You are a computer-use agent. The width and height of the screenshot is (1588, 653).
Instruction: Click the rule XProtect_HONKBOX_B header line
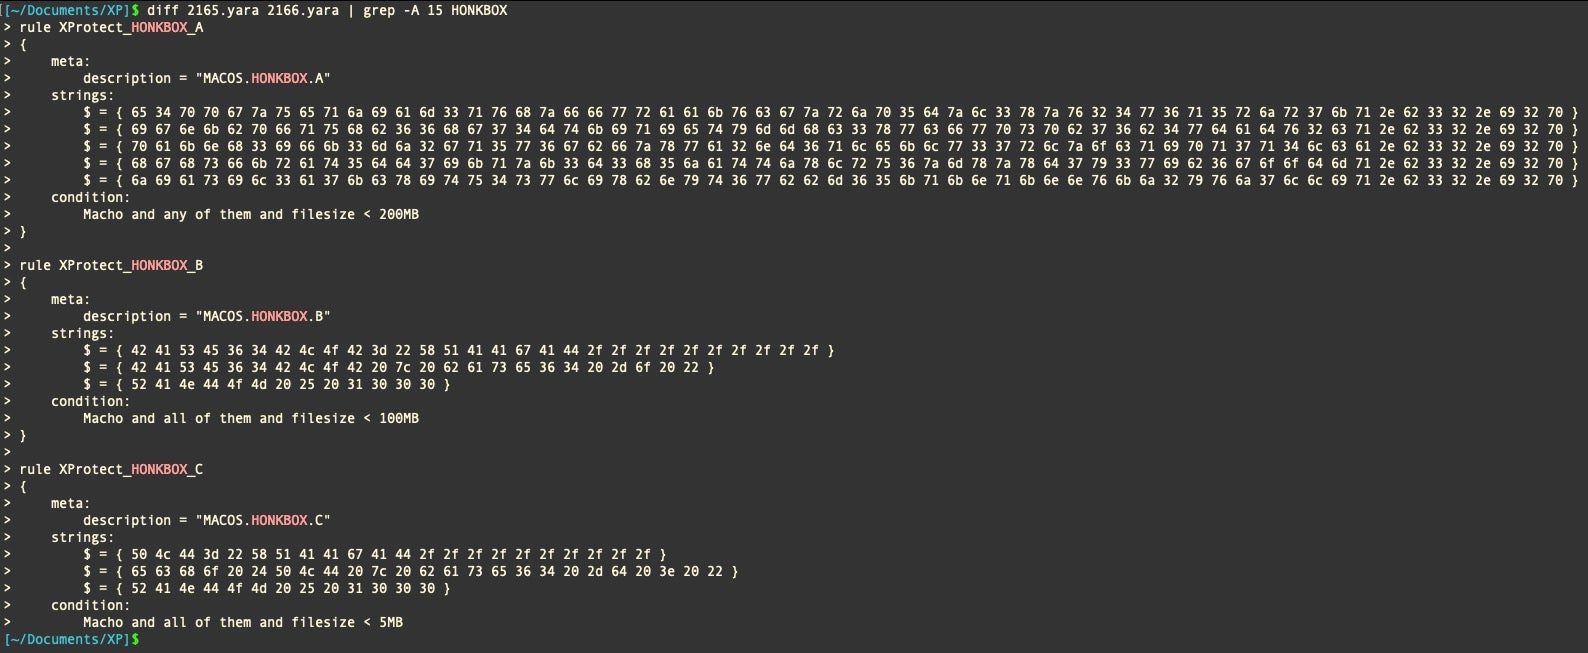[x=111, y=265]
